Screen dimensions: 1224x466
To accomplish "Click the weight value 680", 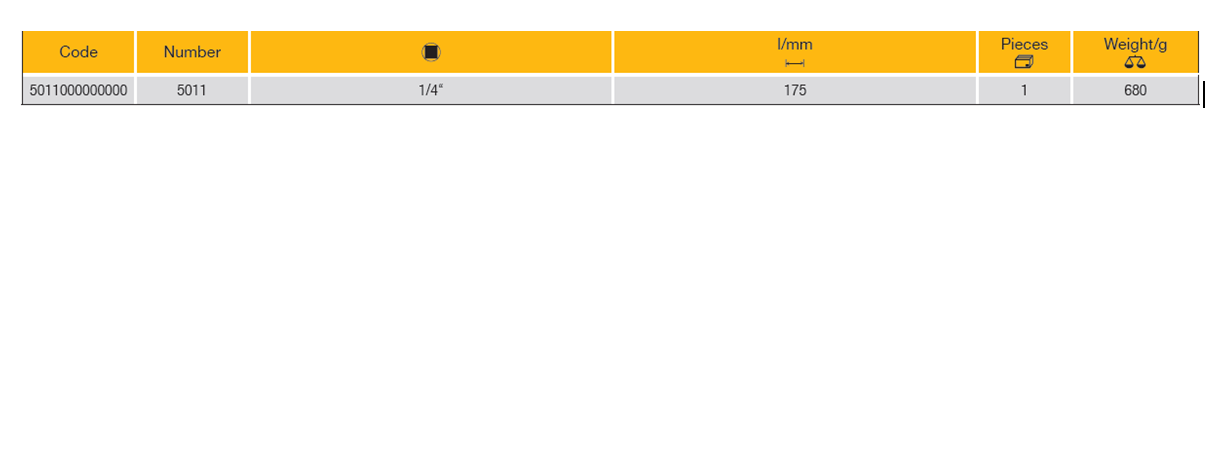I will pos(1135,90).
